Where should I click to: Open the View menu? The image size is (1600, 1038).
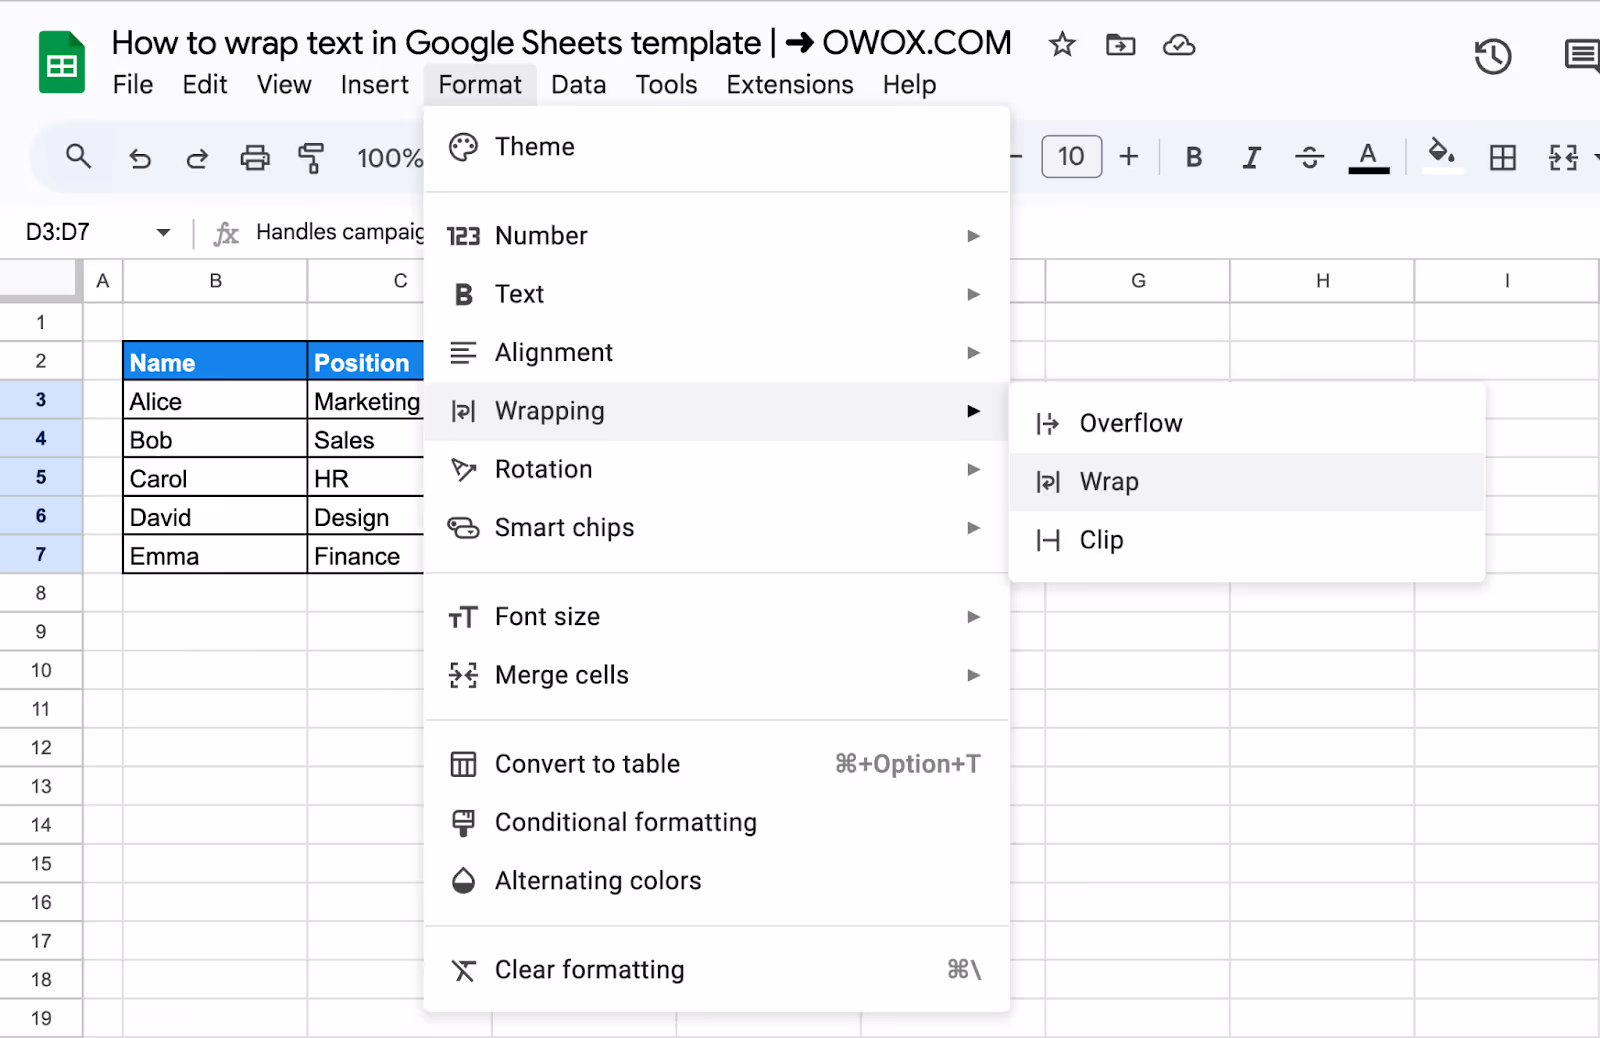pyautogui.click(x=284, y=85)
